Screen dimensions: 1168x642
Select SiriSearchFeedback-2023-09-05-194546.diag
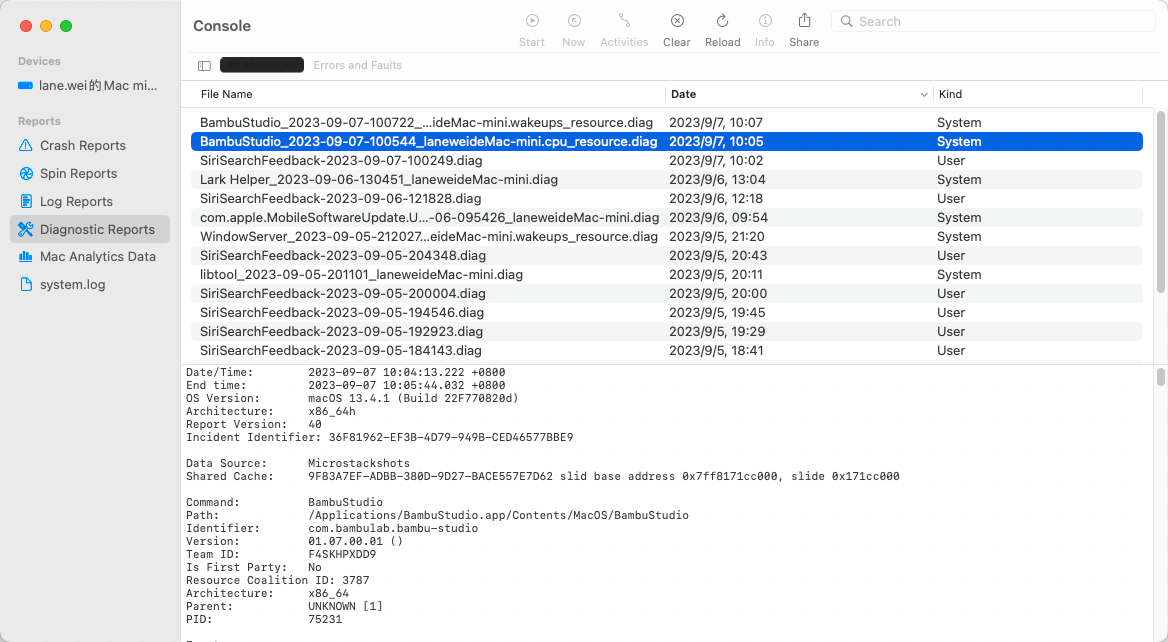point(667,312)
